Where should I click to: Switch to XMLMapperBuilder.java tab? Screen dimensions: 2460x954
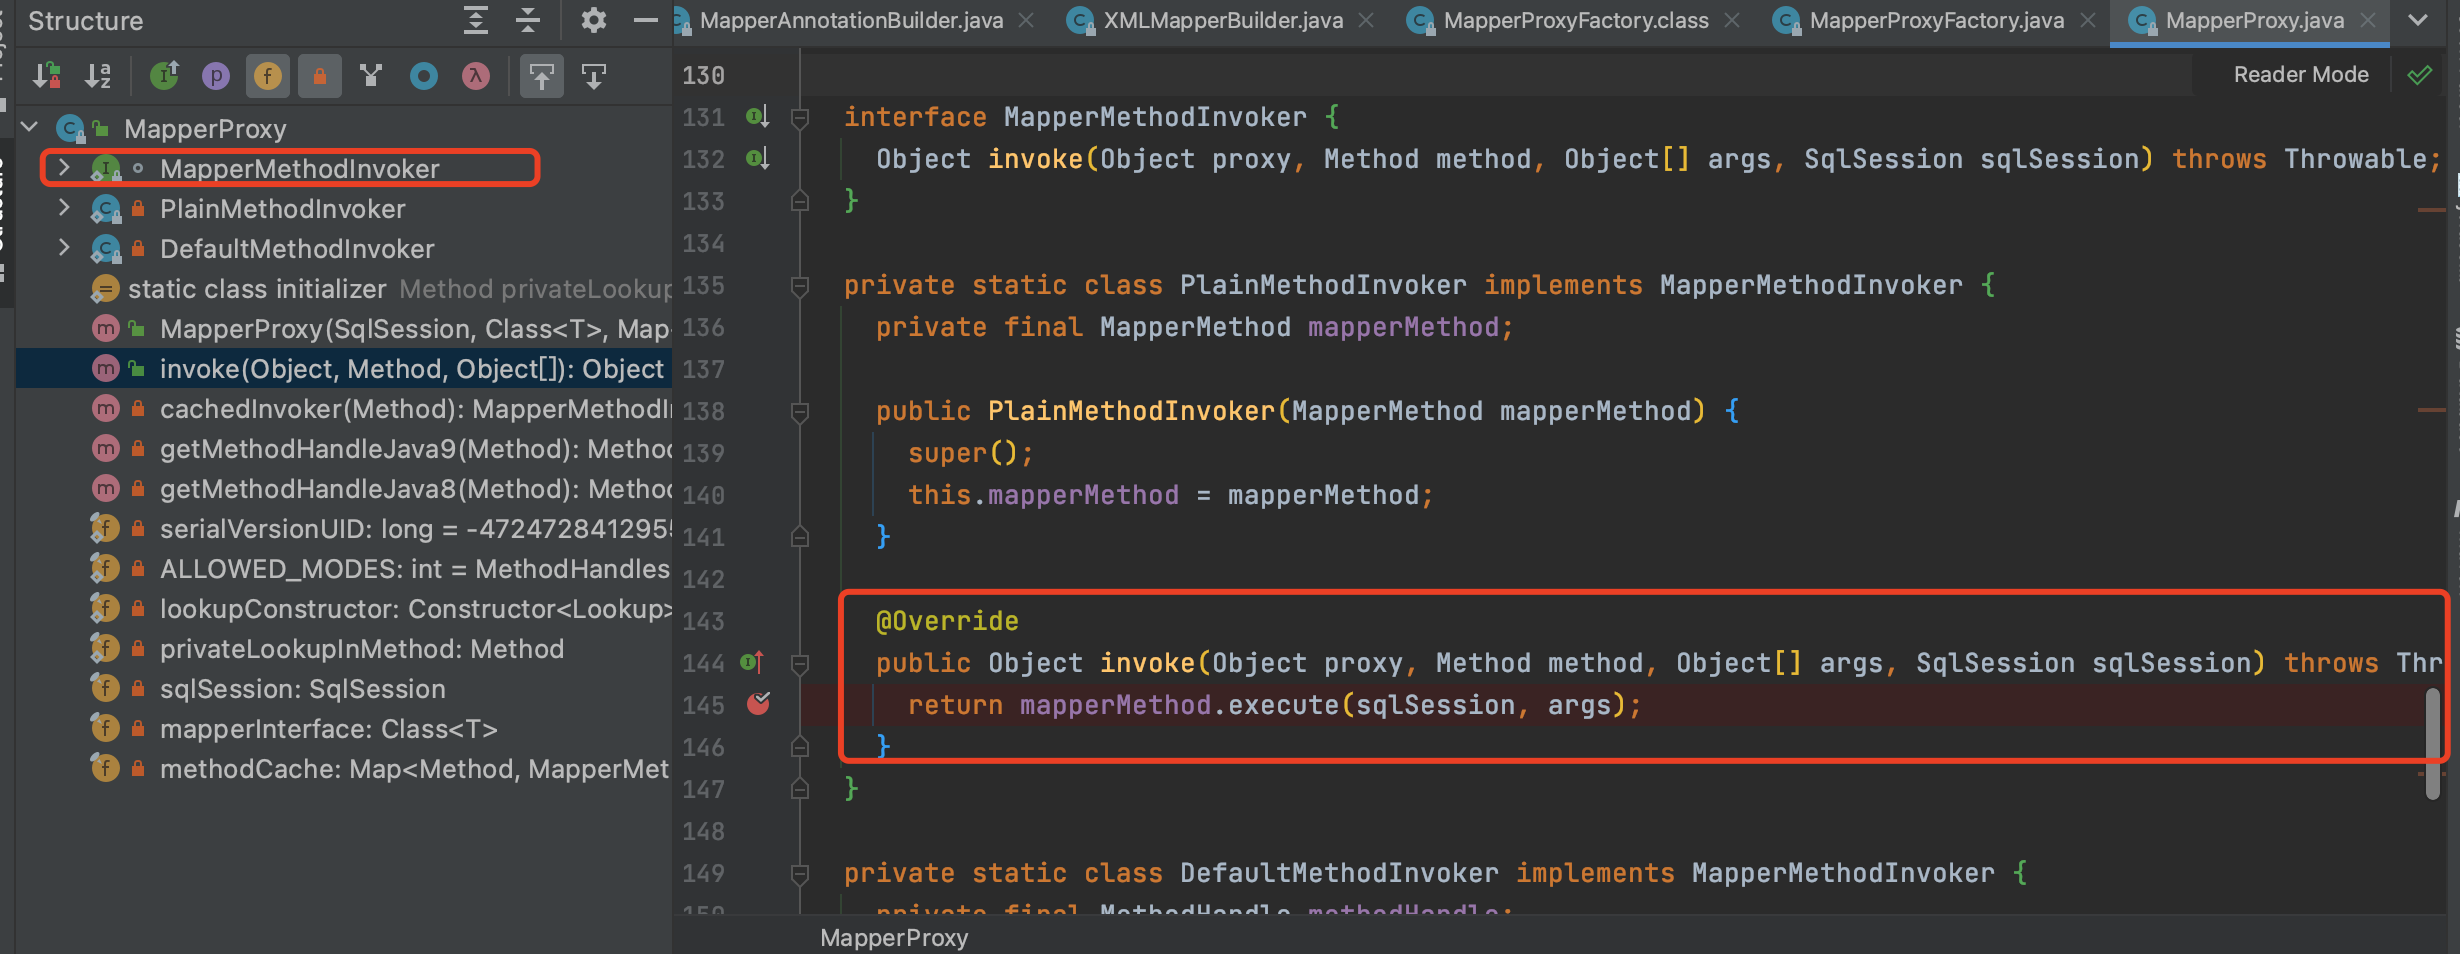click(1223, 20)
